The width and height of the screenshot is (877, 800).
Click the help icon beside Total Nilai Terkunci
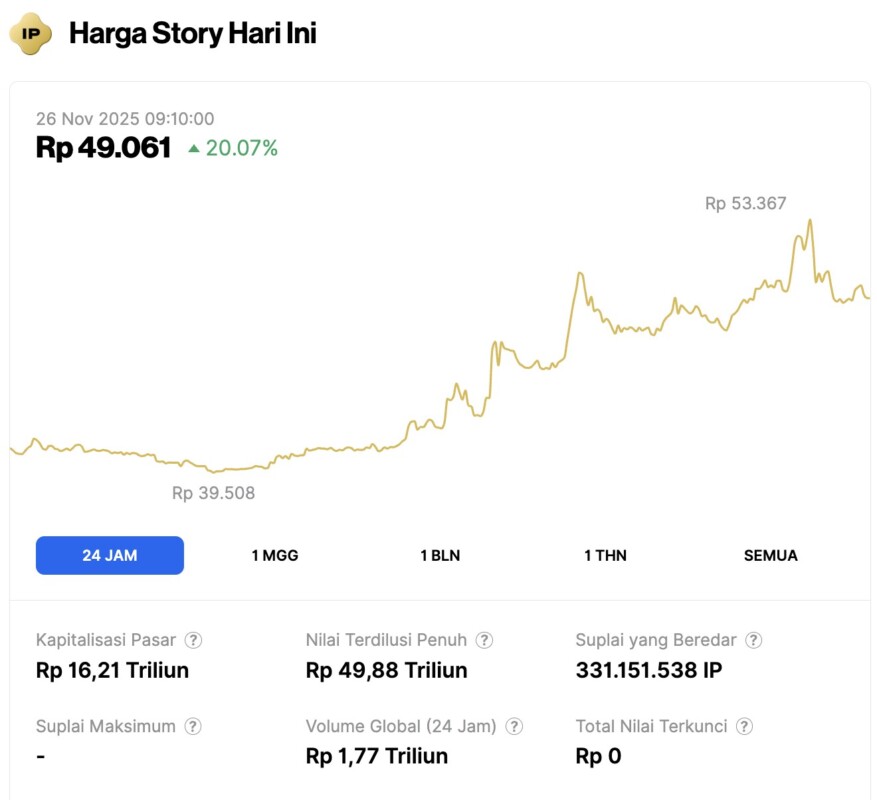744,727
